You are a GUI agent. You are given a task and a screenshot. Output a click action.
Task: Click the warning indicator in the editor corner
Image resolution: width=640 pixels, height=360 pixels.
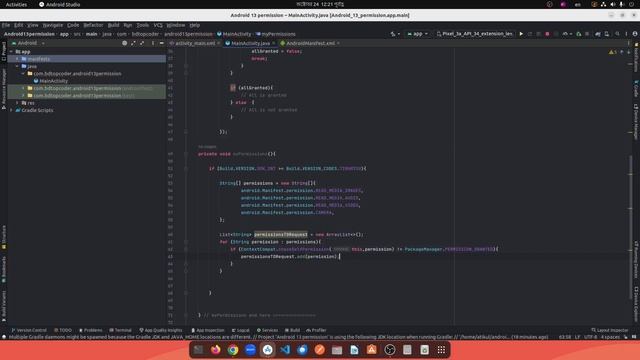coord(613,52)
